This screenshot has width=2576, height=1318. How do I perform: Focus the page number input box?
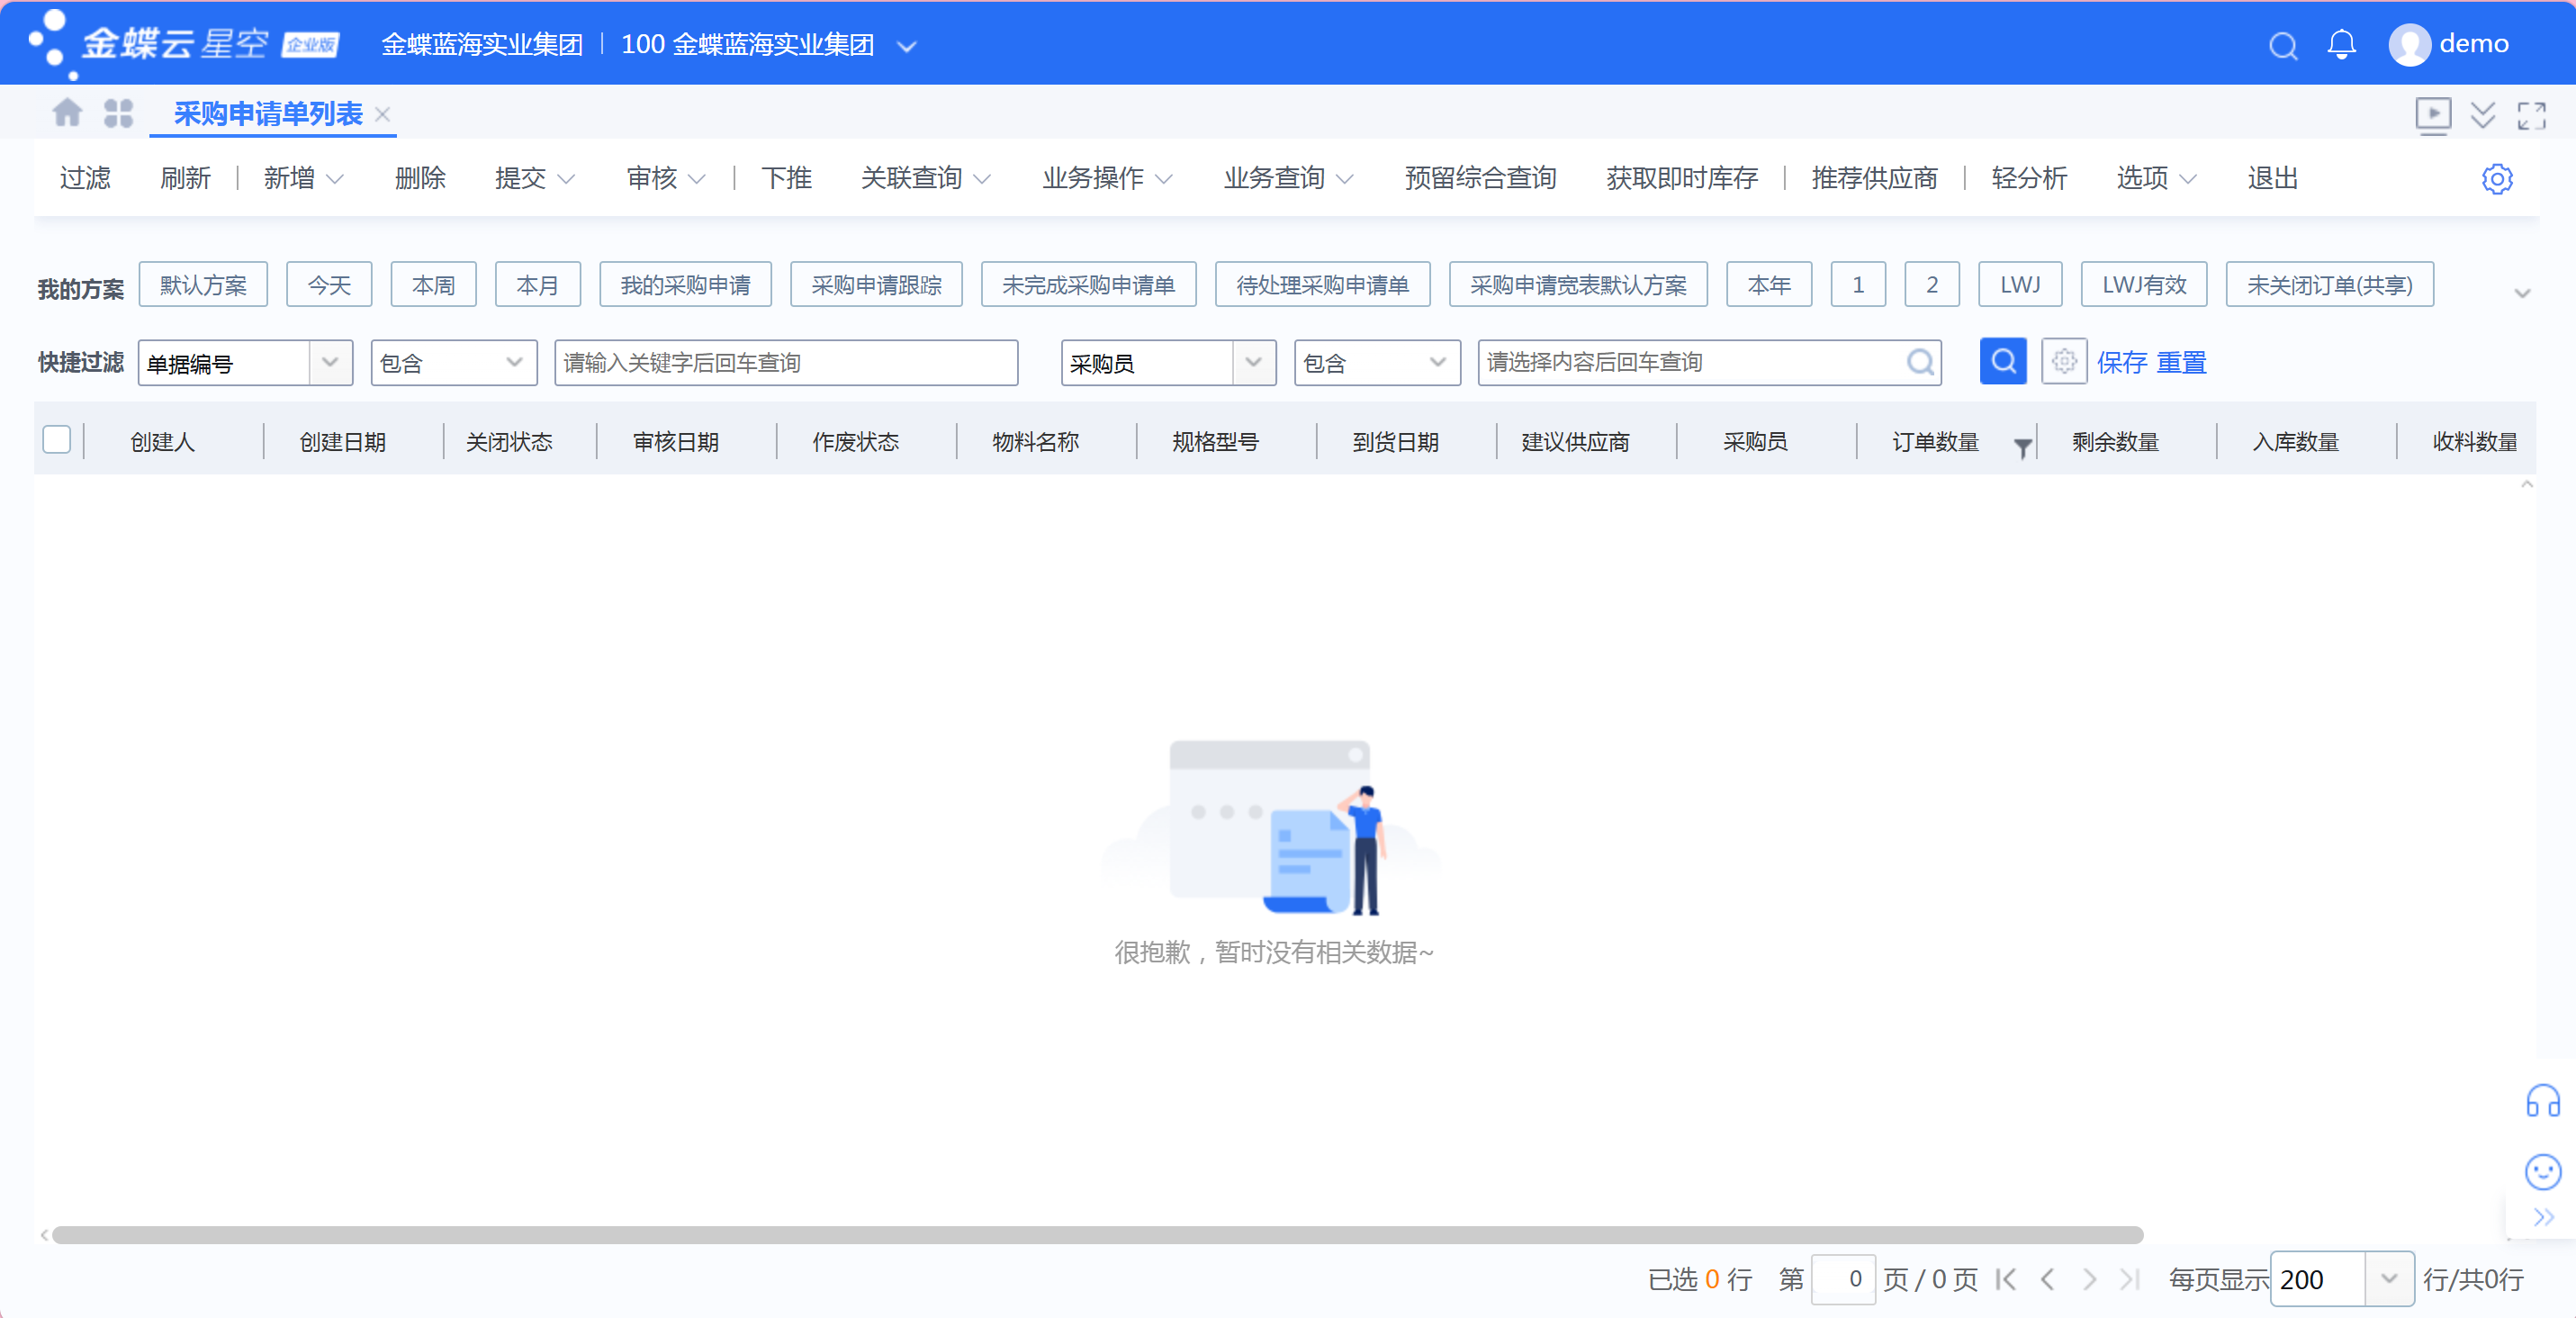point(1843,1279)
